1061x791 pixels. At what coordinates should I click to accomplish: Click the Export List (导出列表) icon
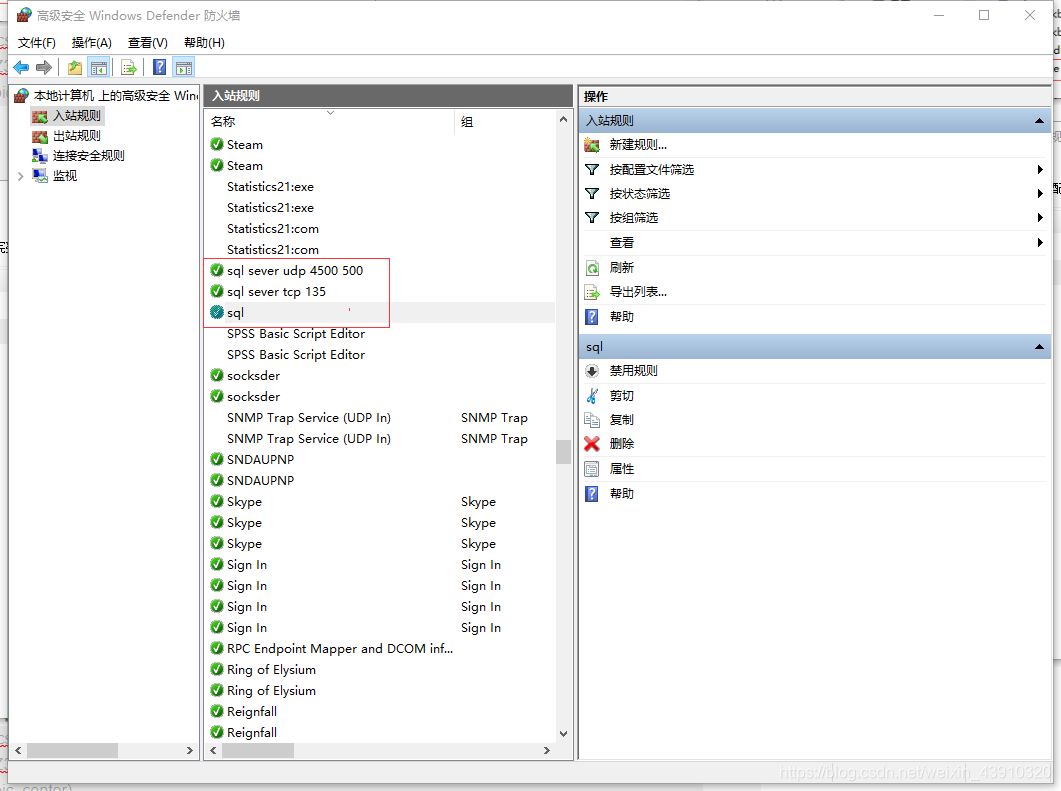point(592,292)
